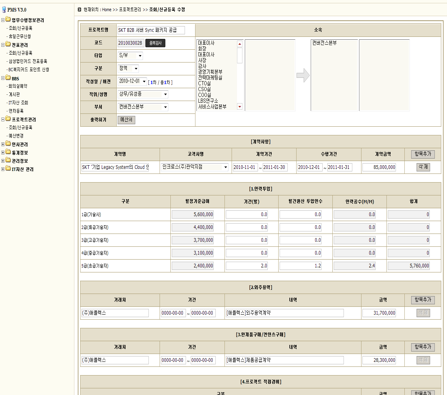The height and width of the screenshot is (395, 447).
Task: Open the first folder icon under PMS V3.0
Action: (x=8, y=20)
